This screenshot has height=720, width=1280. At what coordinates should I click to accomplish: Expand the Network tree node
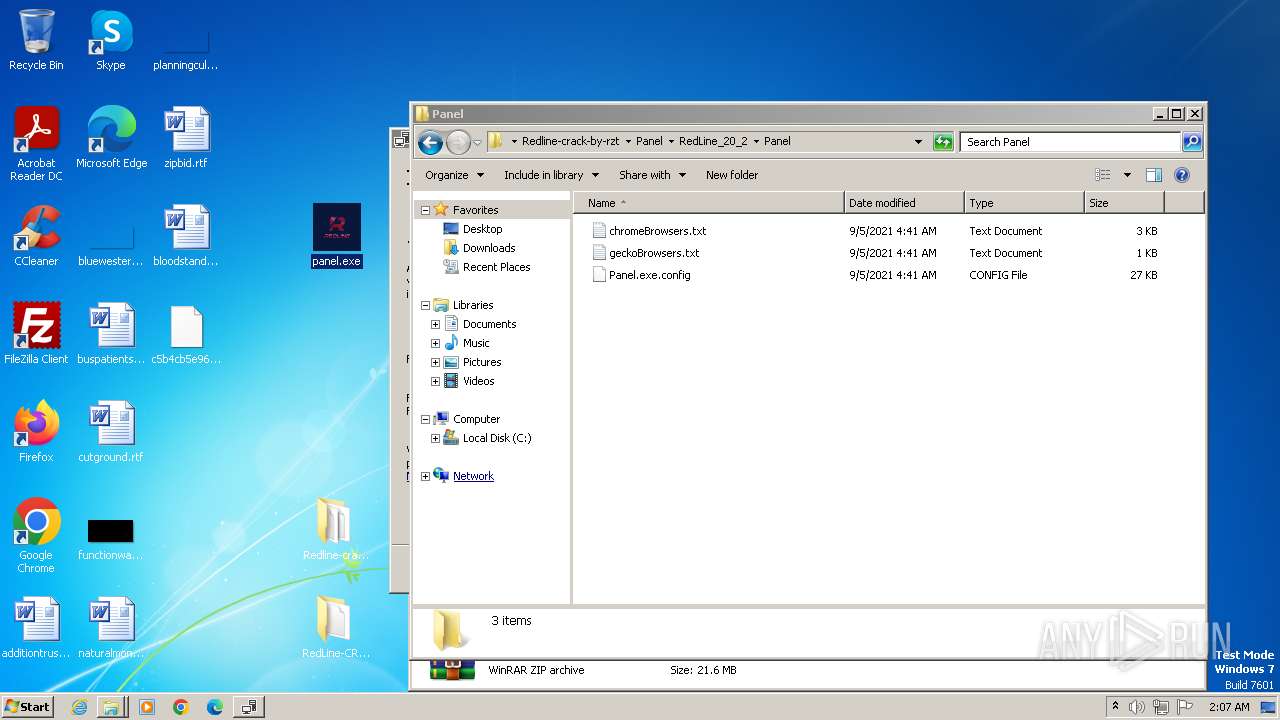(425, 476)
